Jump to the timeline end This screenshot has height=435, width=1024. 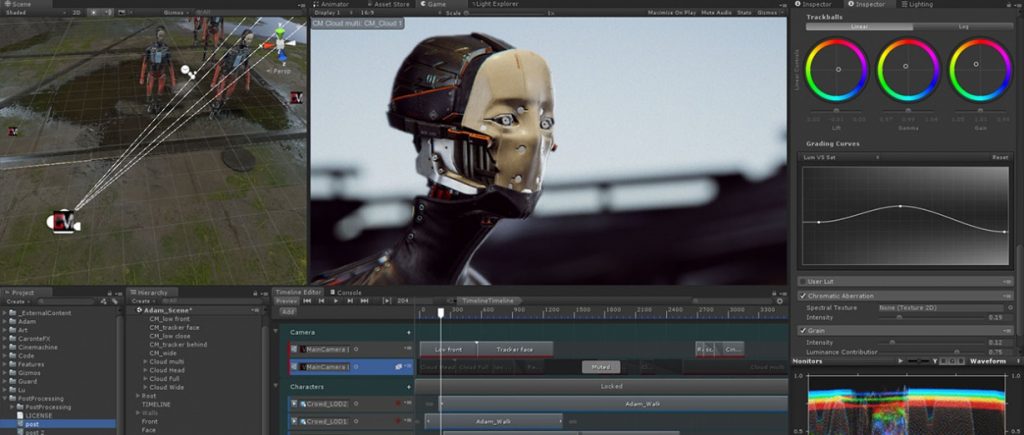[x=364, y=300]
